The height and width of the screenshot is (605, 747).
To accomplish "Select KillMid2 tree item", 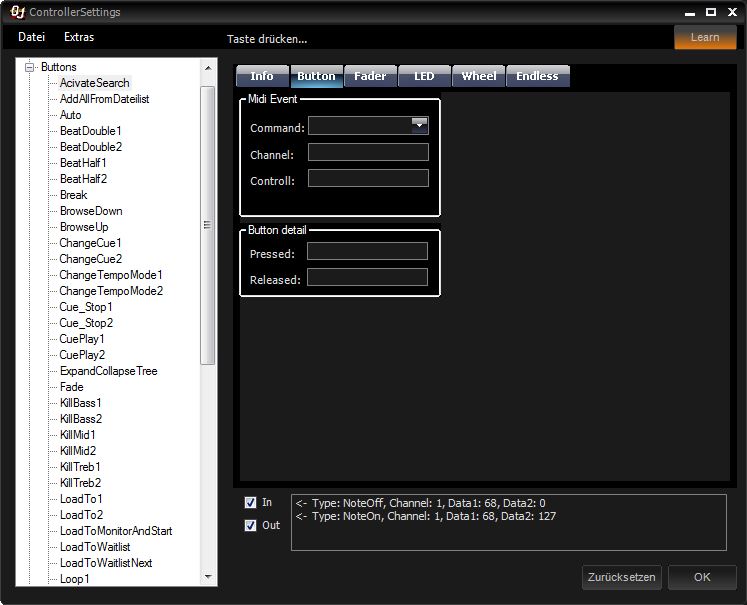I will tap(78, 451).
